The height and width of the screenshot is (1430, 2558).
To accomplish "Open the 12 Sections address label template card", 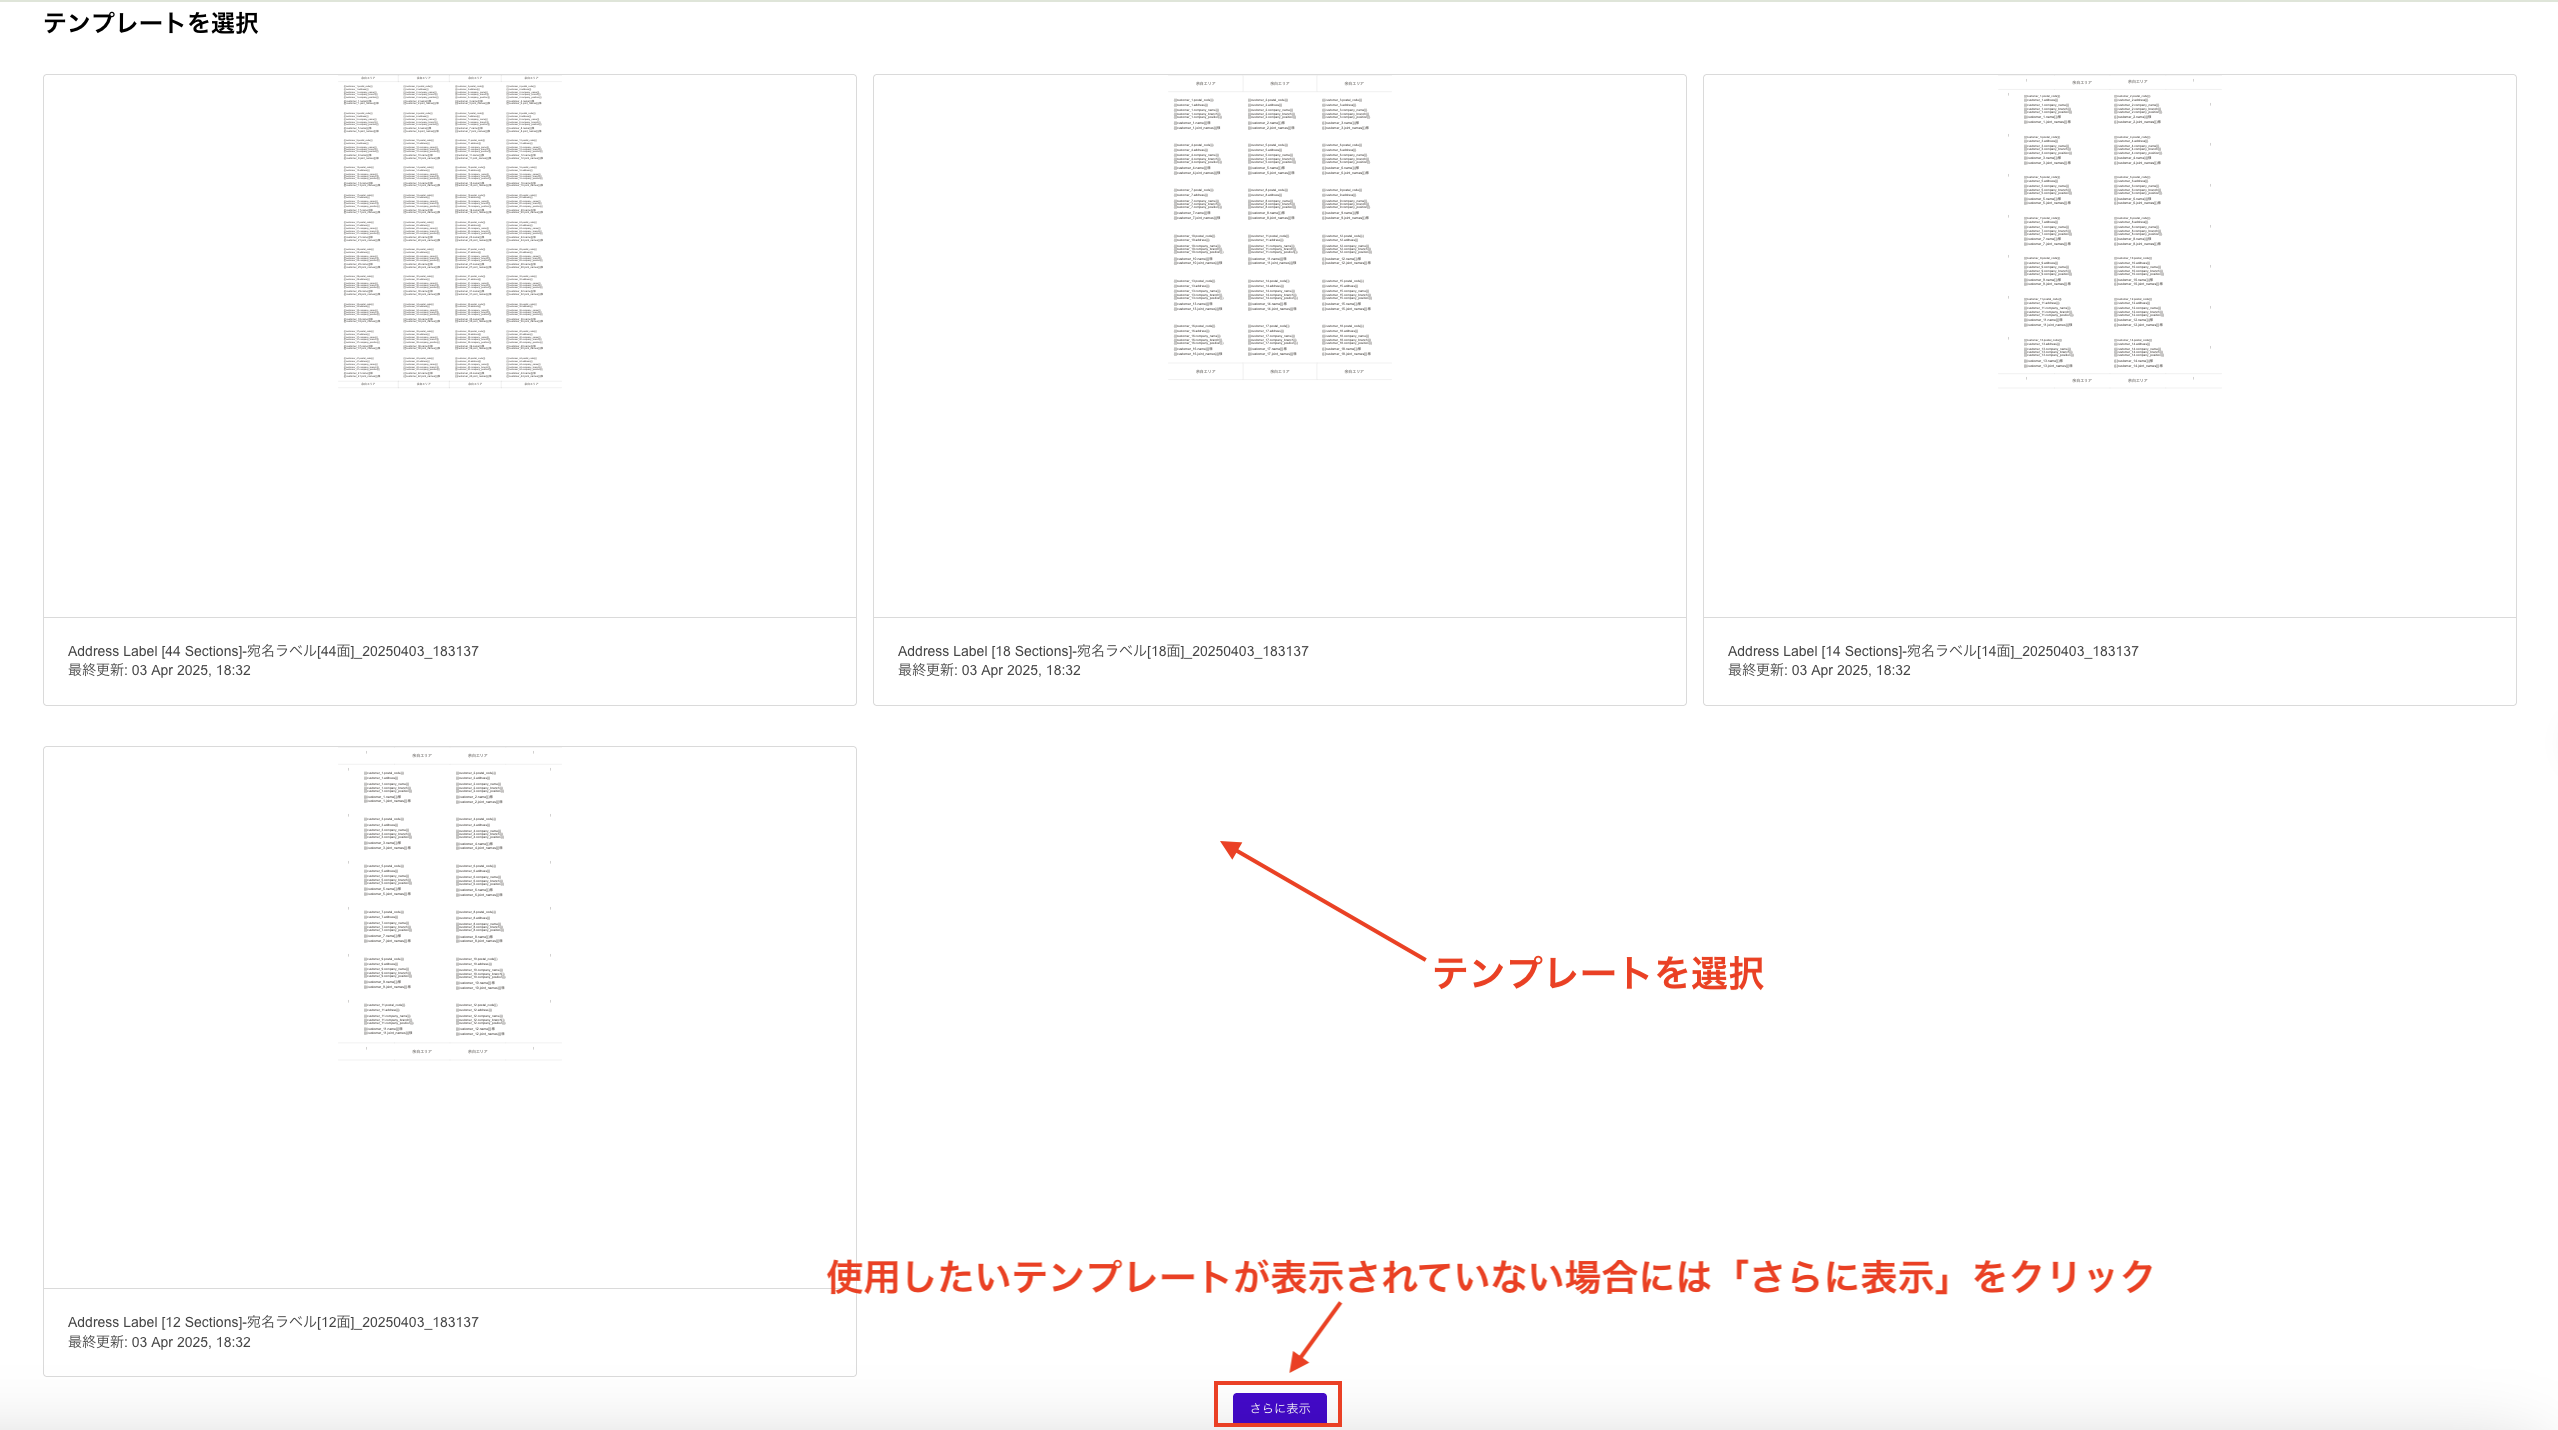I will point(449,1060).
